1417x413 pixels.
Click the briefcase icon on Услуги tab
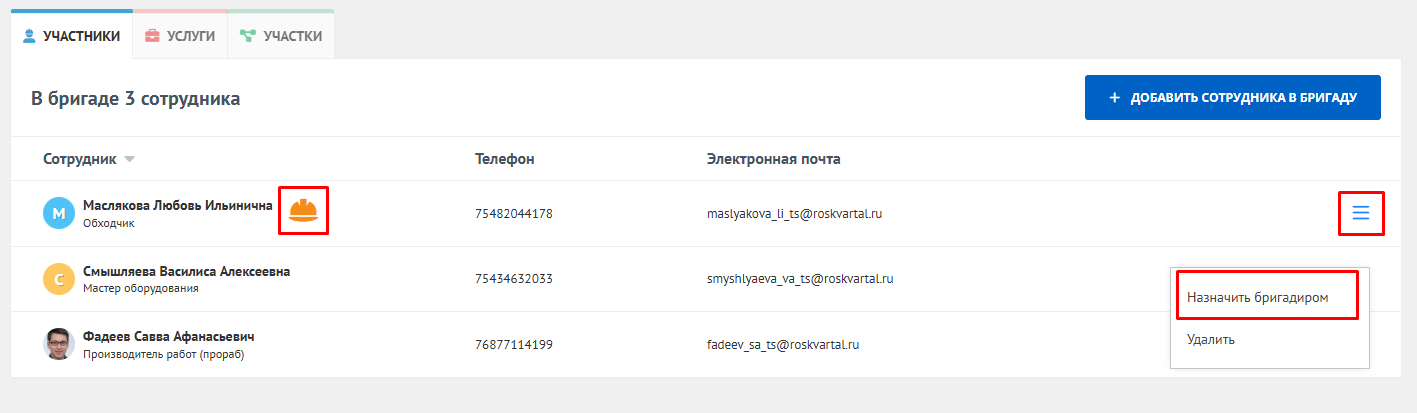152,36
